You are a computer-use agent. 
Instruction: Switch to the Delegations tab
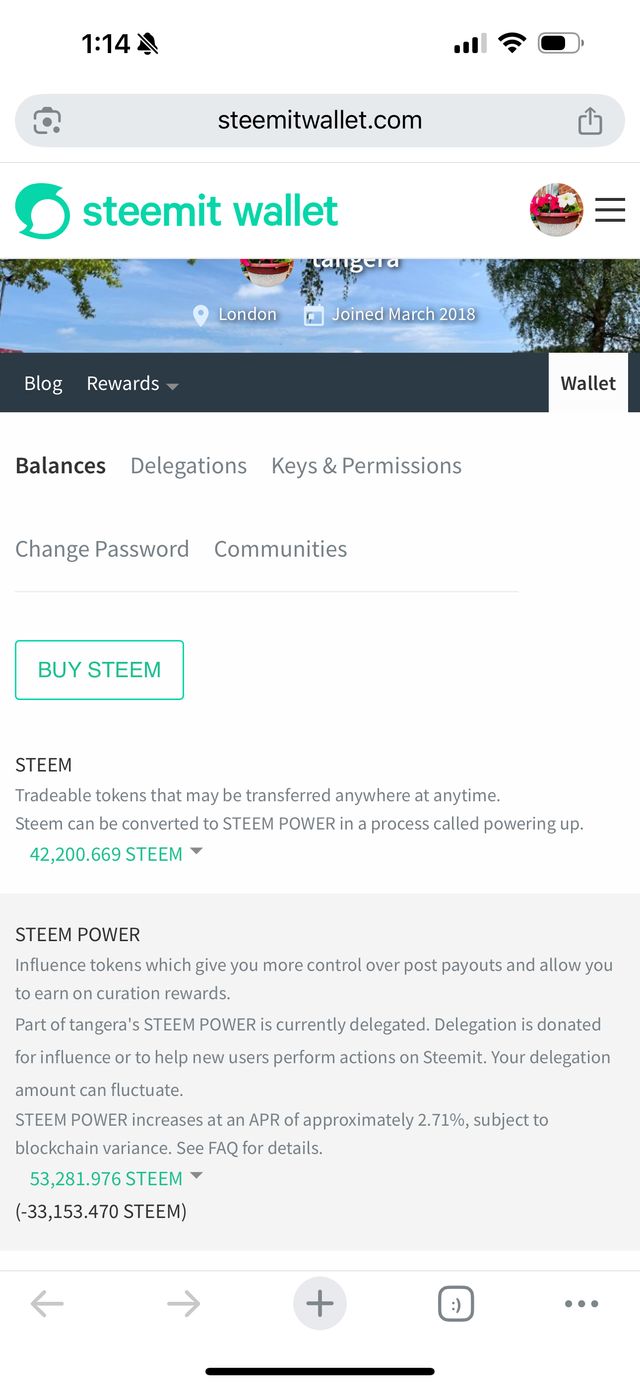point(188,466)
